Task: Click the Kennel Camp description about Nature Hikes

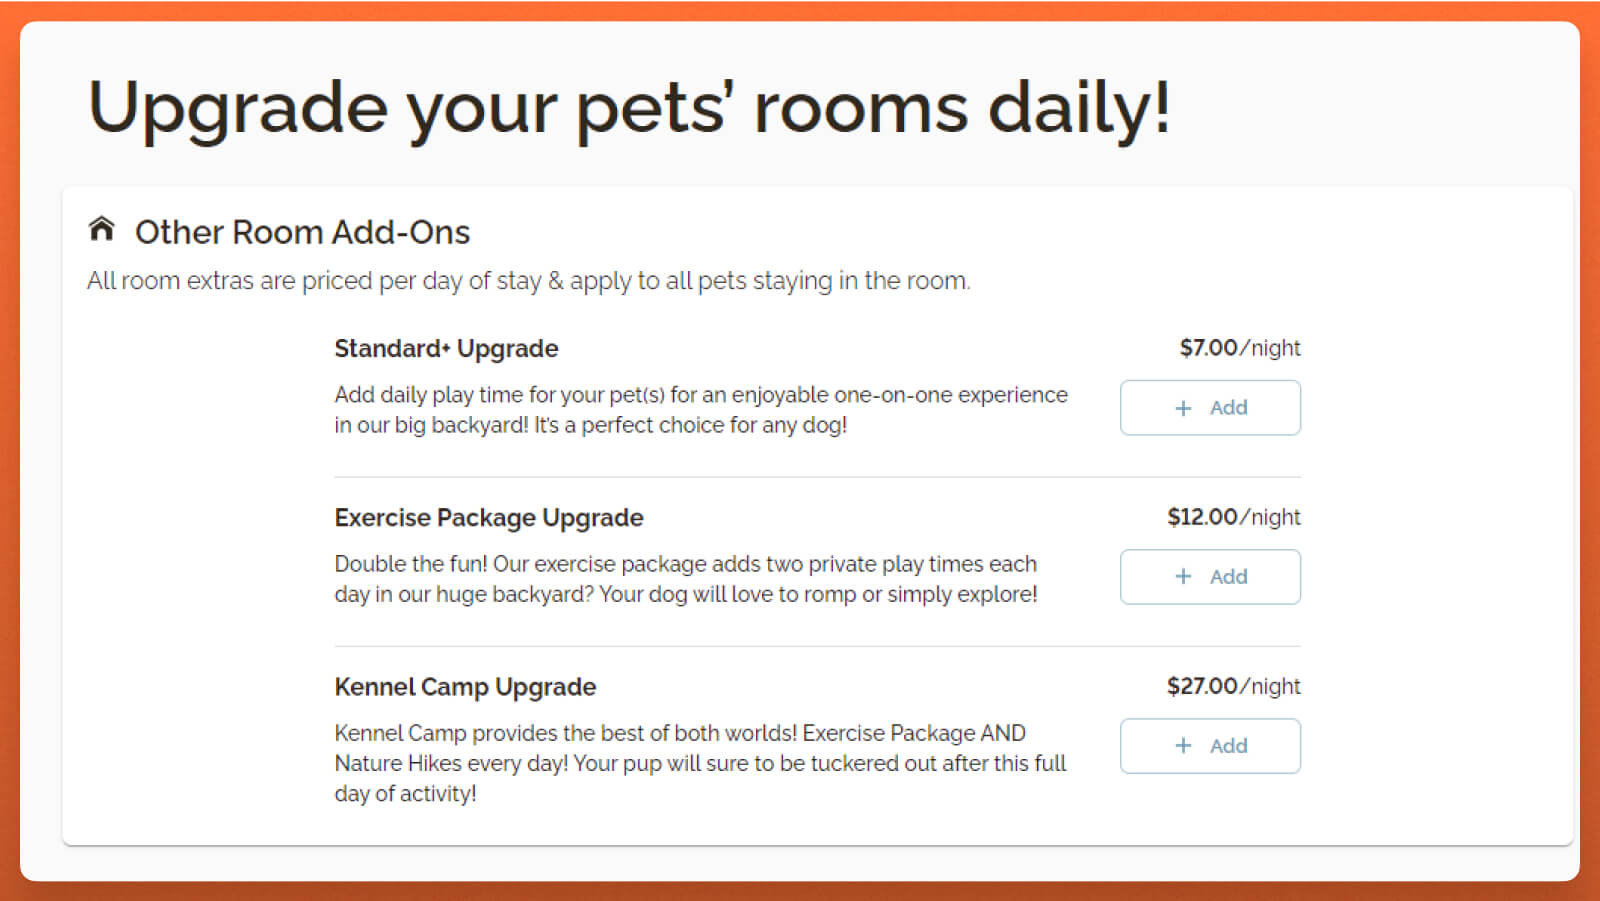Action: 700,763
